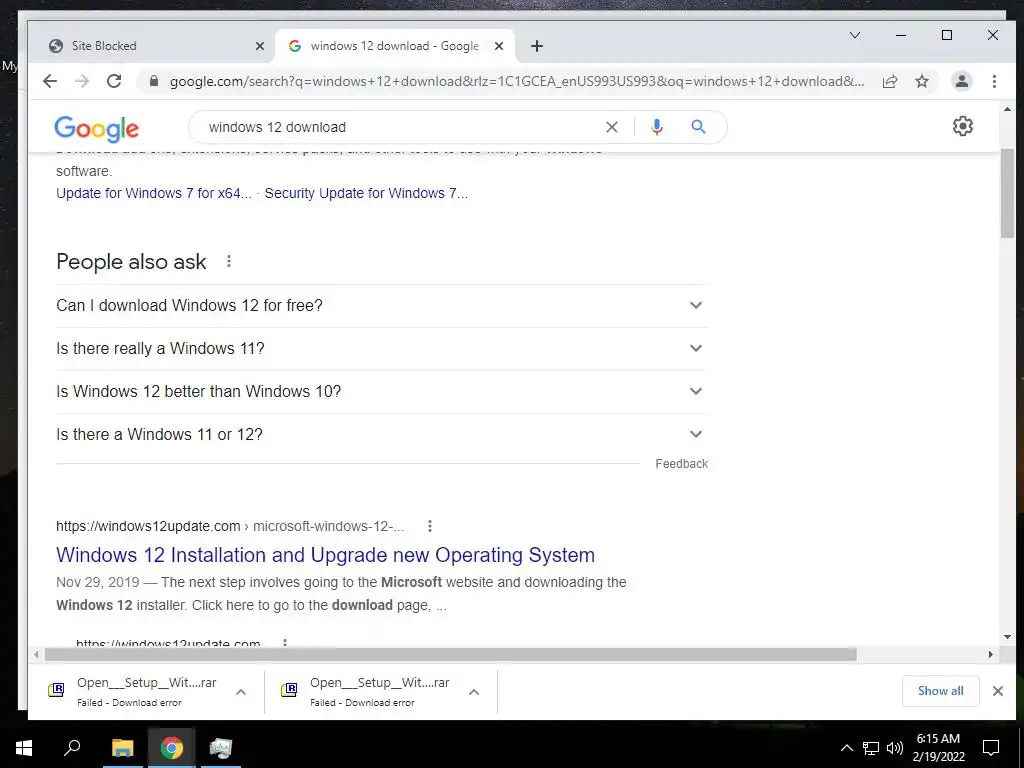Open Windows Start menu
Viewport: 1024px width, 768px height.
tap(24, 748)
